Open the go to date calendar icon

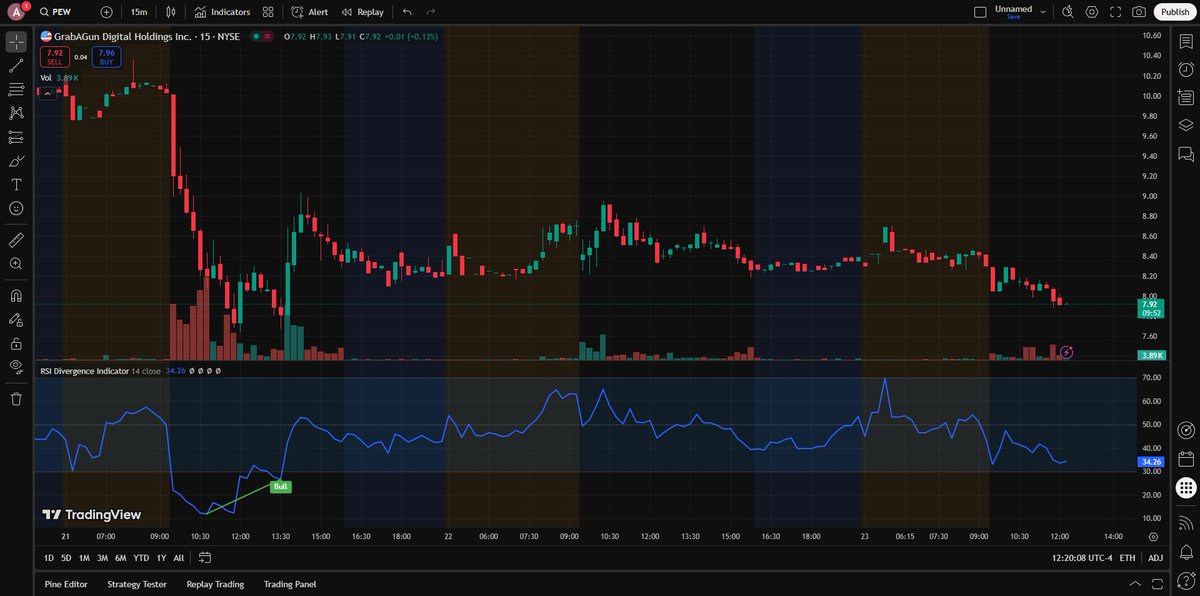coord(204,558)
